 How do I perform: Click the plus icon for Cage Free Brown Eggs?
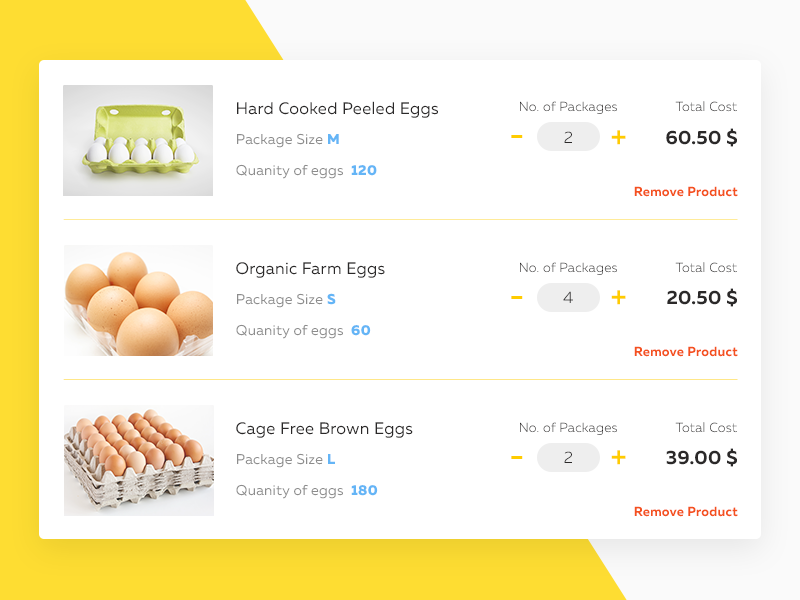click(x=618, y=457)
